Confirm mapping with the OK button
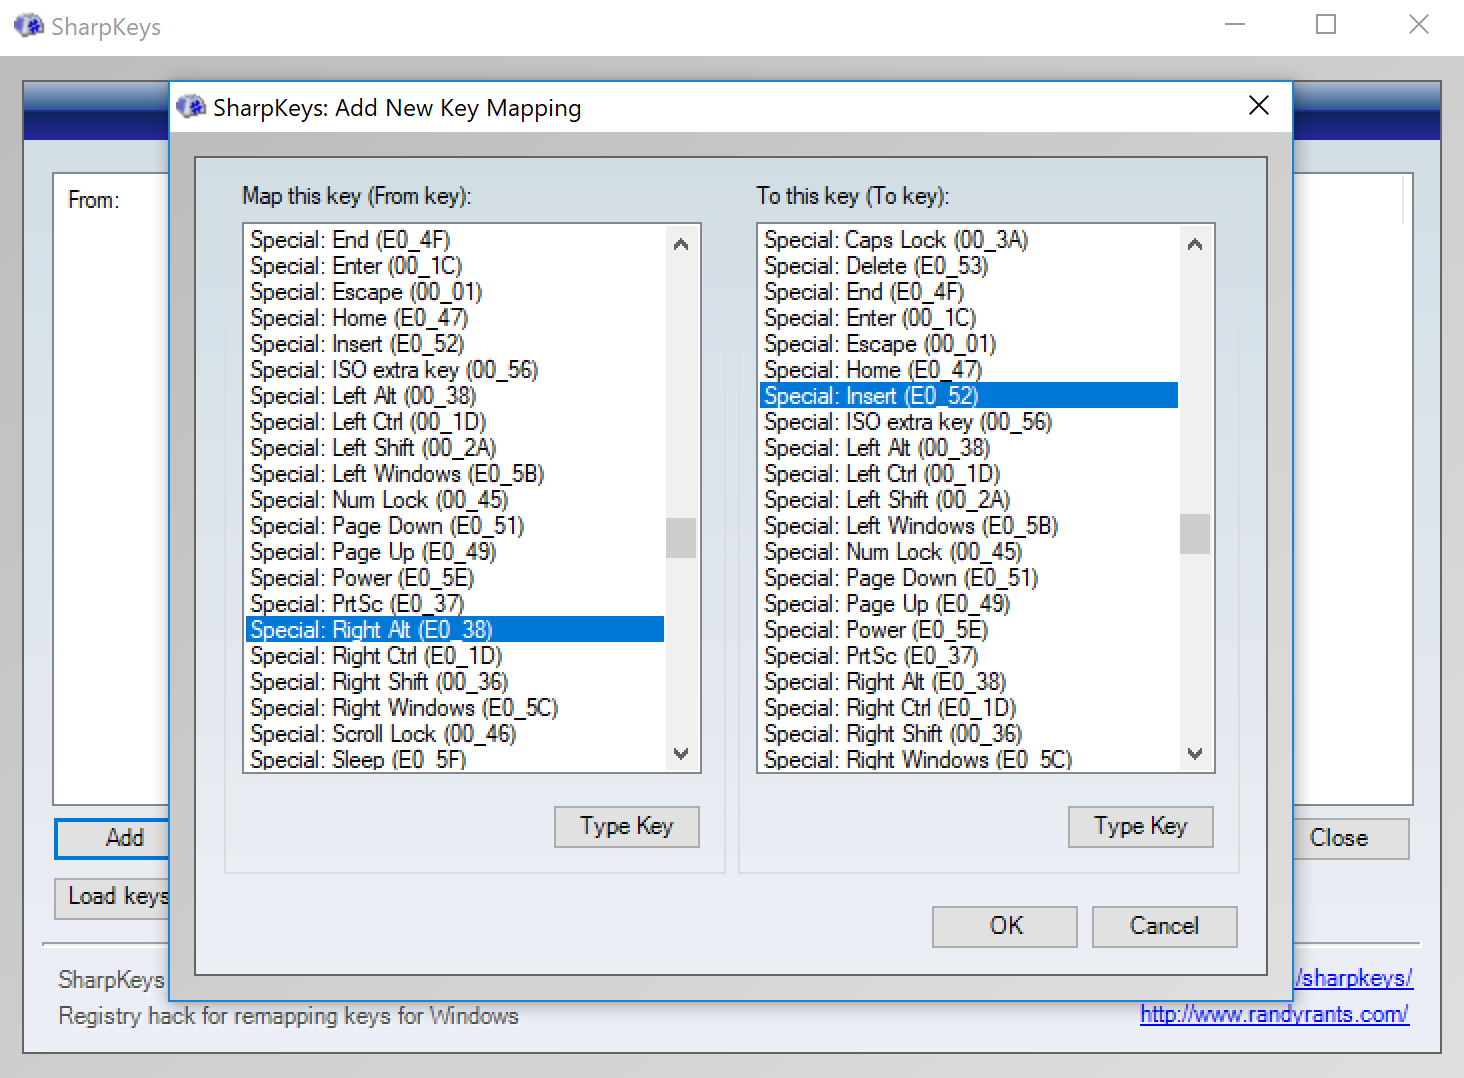This screenshot has width=1464, height=1078. [x=1005, y=926]
